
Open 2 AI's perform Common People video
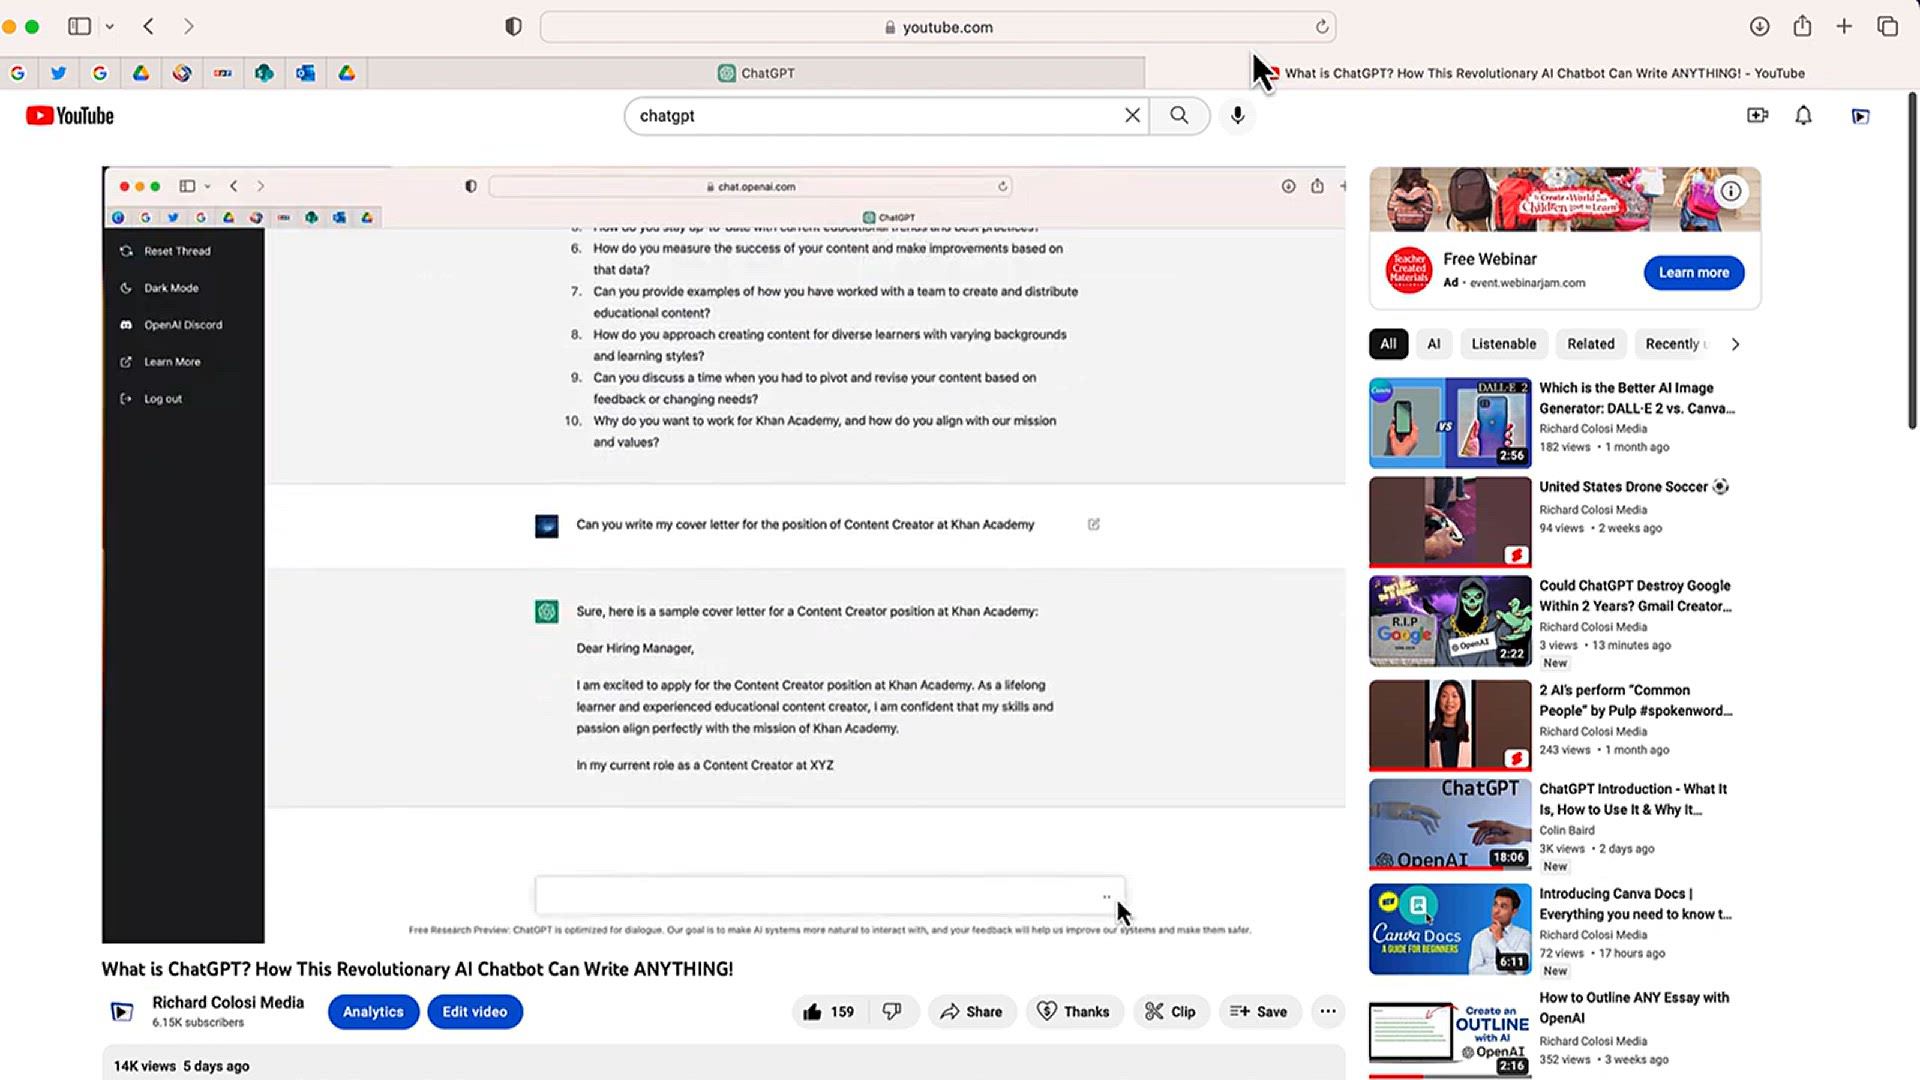point(1449,725)
